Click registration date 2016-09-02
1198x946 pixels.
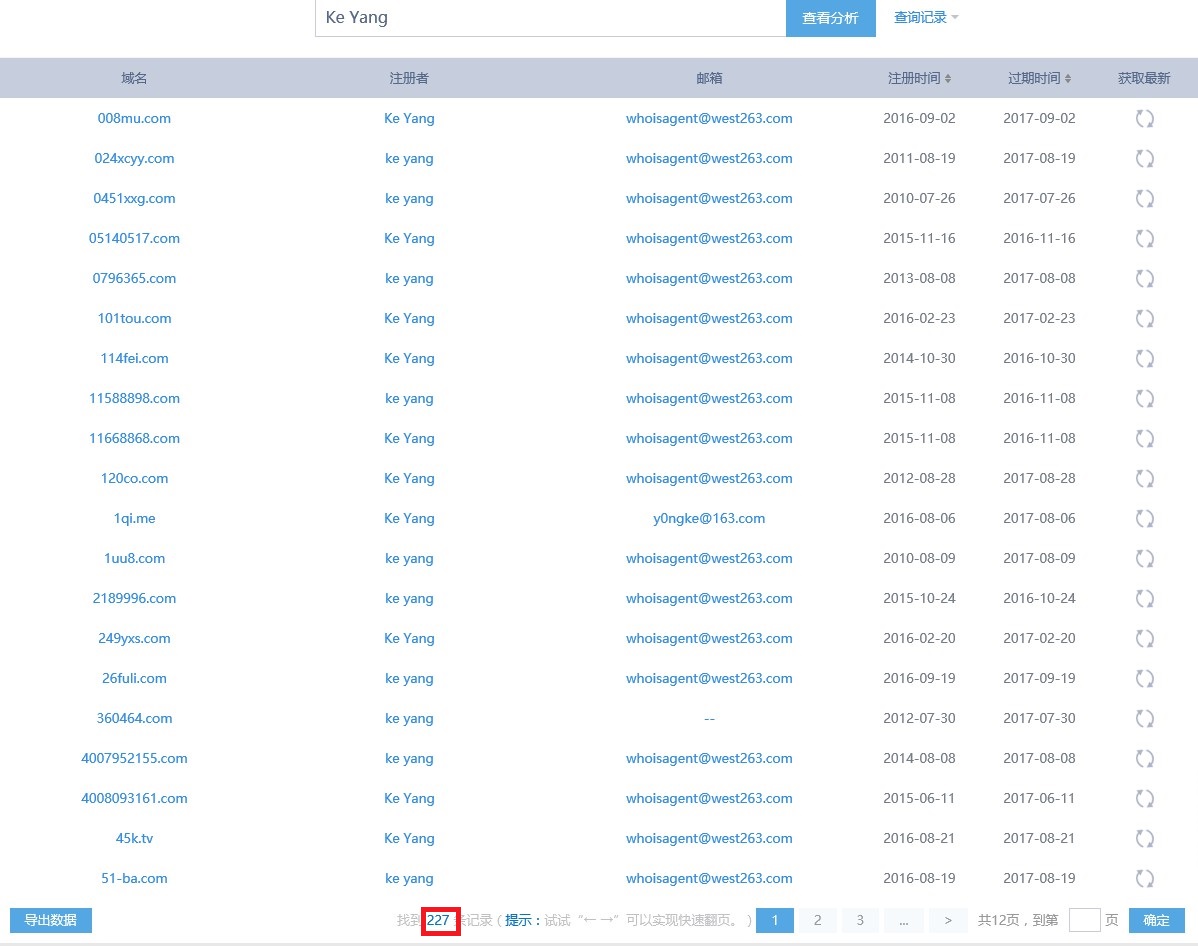tap(919, 118)
